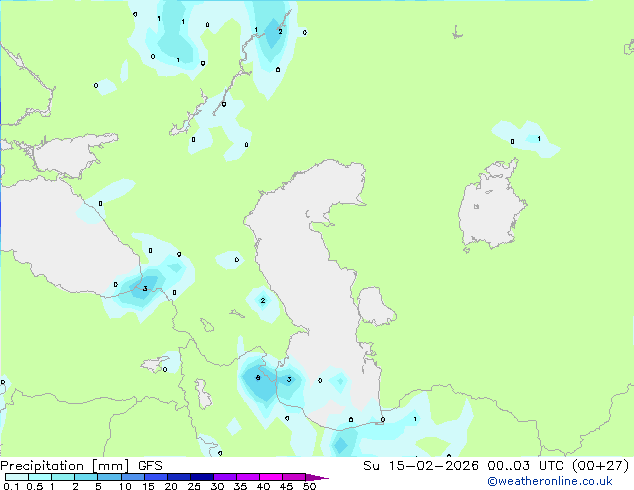Click the 15–20 mm blue legend swatch
The width and height of the screenshot is (634, 490).
(x=155, y=477)
